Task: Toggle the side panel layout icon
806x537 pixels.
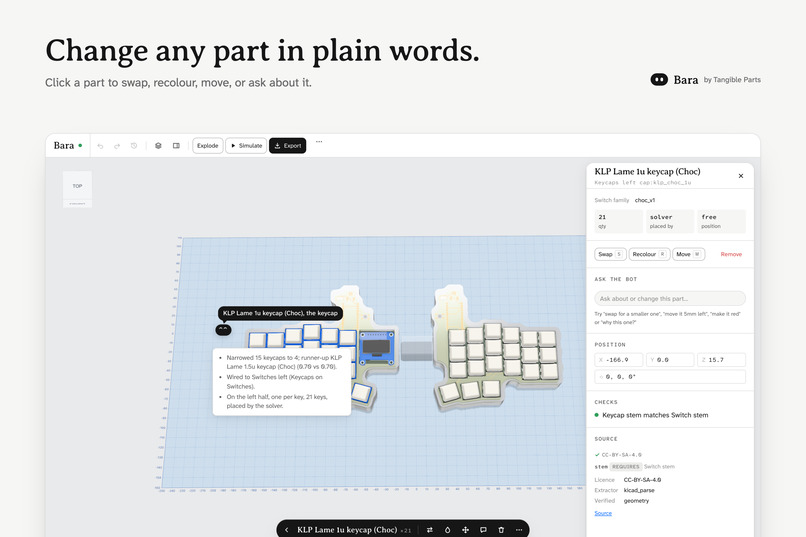Action: [x=176, y=146]
